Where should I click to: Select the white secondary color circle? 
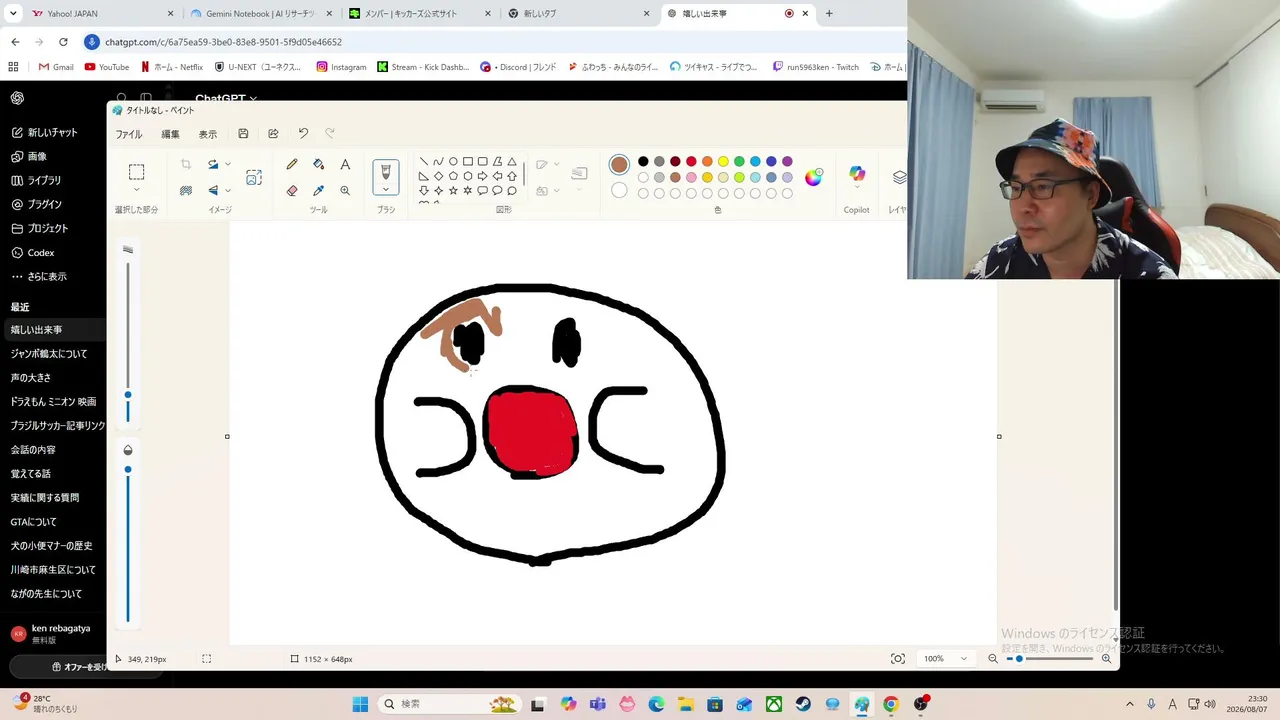619,190
